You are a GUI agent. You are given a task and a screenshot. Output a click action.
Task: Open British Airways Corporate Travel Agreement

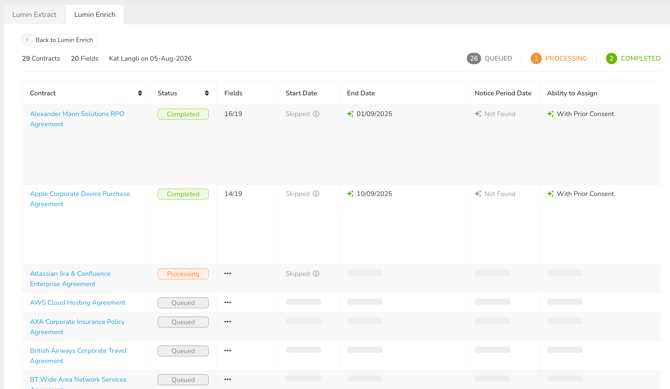(x=78, y=356)
